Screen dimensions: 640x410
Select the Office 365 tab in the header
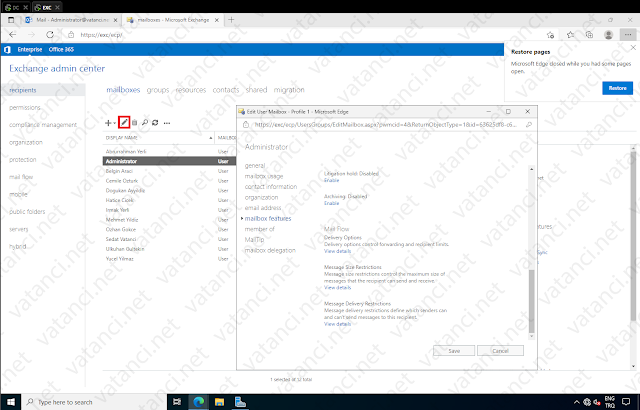pyautogui.click(x=61, y=49)
